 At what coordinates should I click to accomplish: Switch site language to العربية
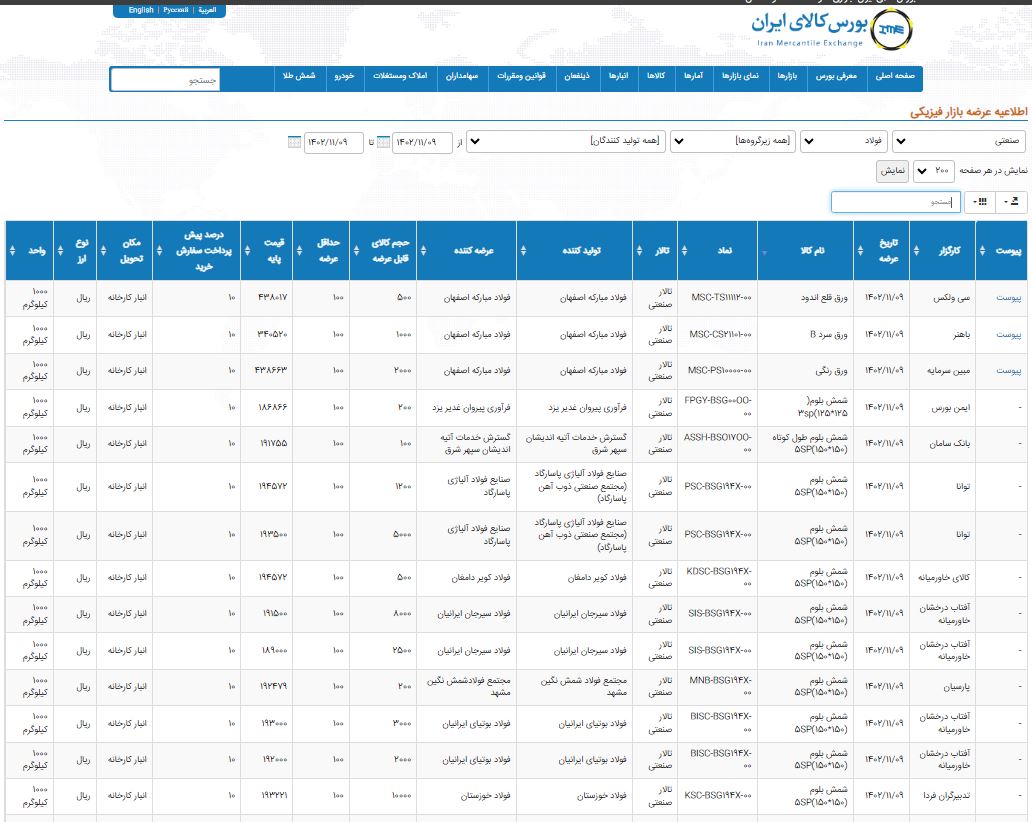[x=207, y=10]
